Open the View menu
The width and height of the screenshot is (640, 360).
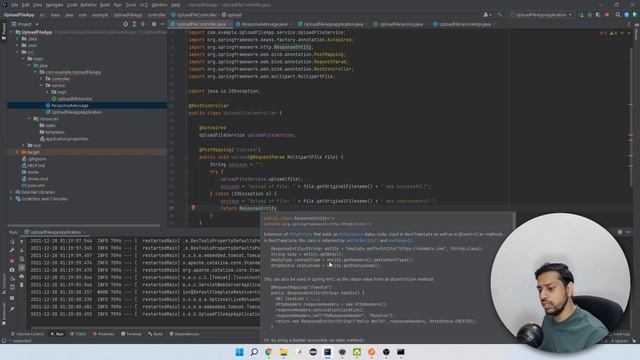click(x=37, y=5)
